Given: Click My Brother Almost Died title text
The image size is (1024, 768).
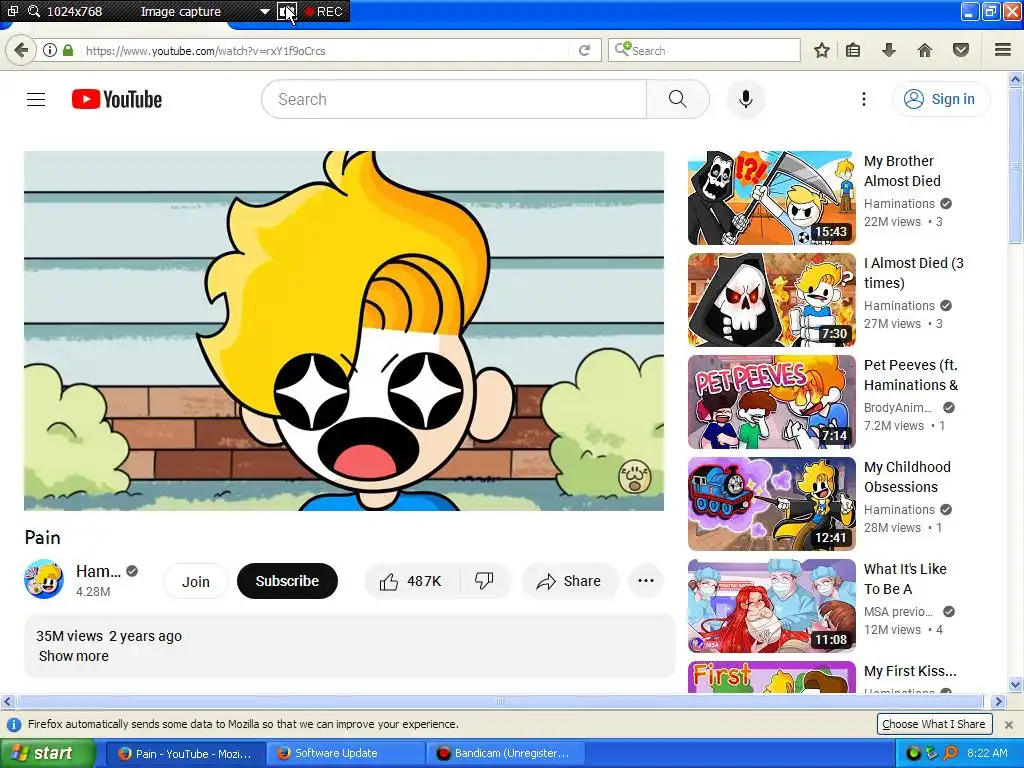Looking at the screenshot, I should click(903, 171).
